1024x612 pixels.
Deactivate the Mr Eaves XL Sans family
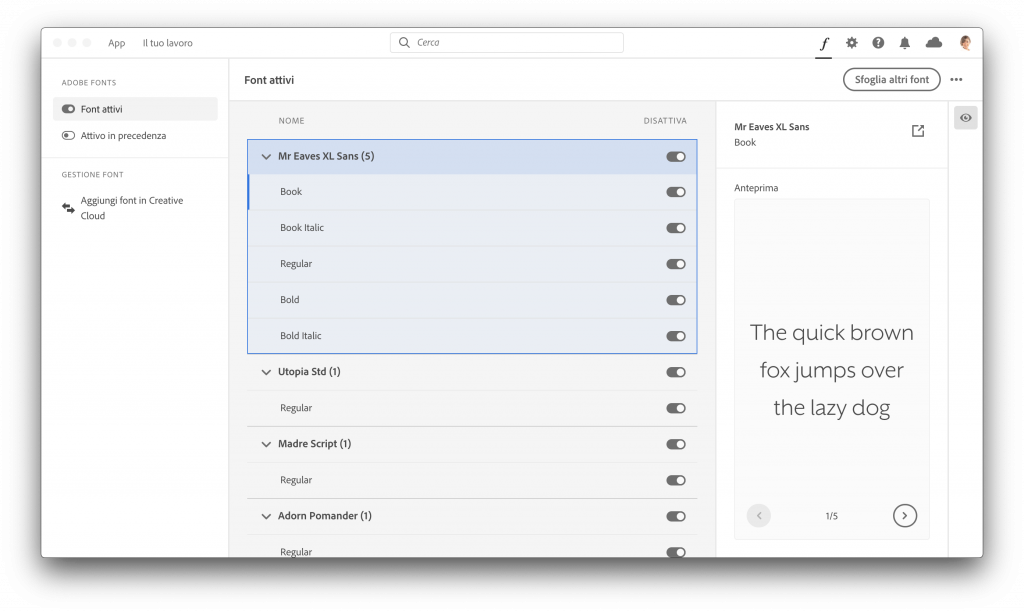676,157
